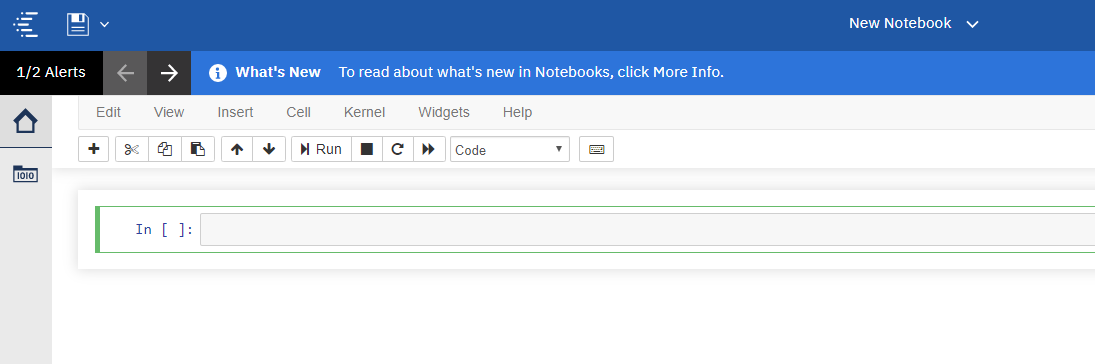
Task: Move selected cell up arrow
Action: coord(237,149)
